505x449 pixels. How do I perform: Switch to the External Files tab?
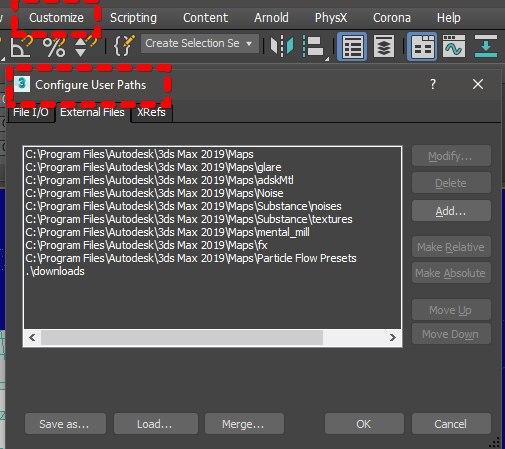point(92,113)
